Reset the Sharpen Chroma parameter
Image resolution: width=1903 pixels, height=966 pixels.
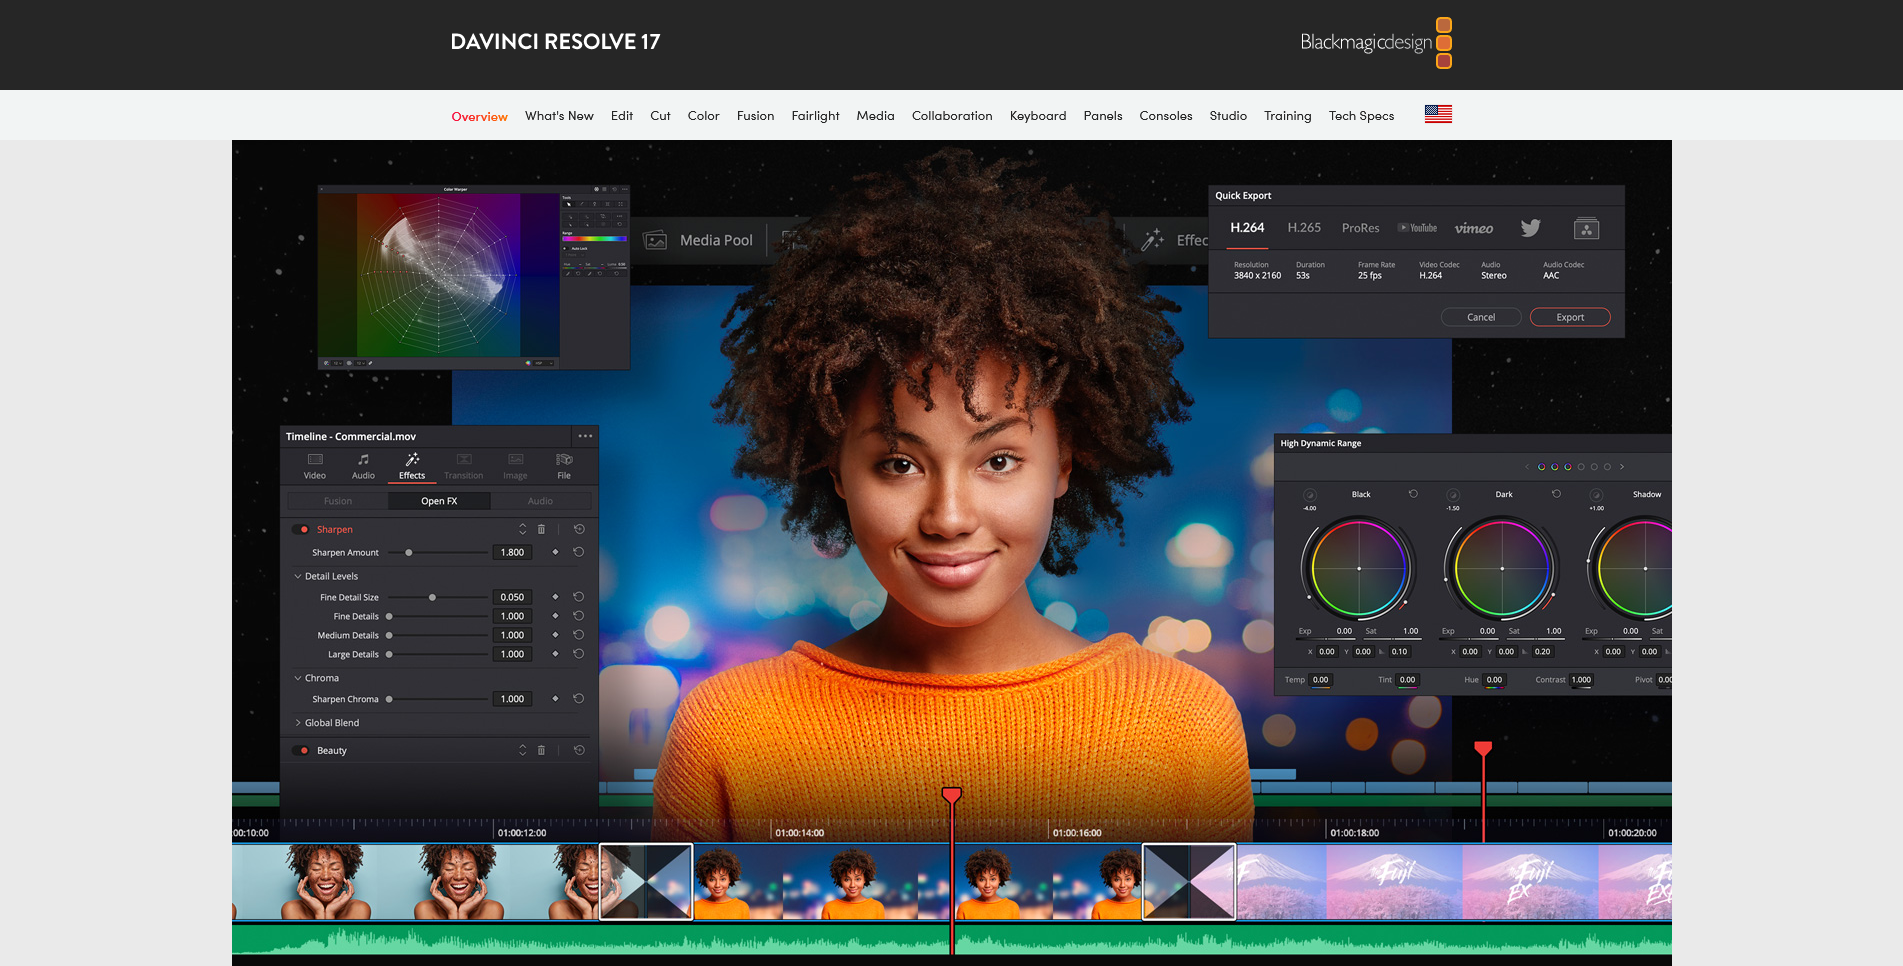coord(579,699)
